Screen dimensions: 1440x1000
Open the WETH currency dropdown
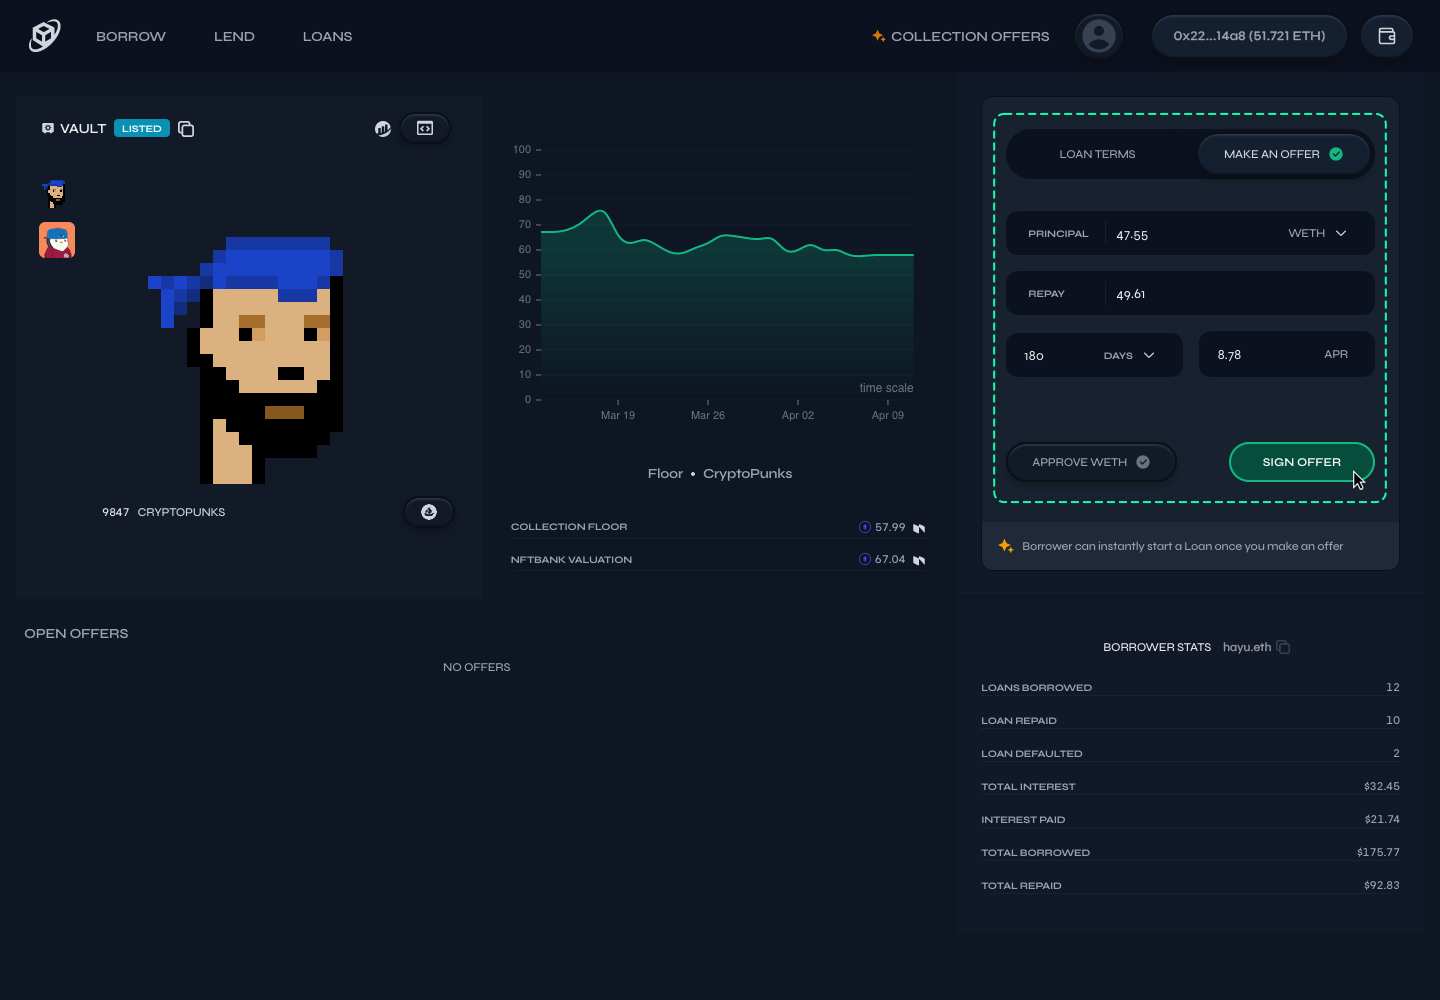1317,233
